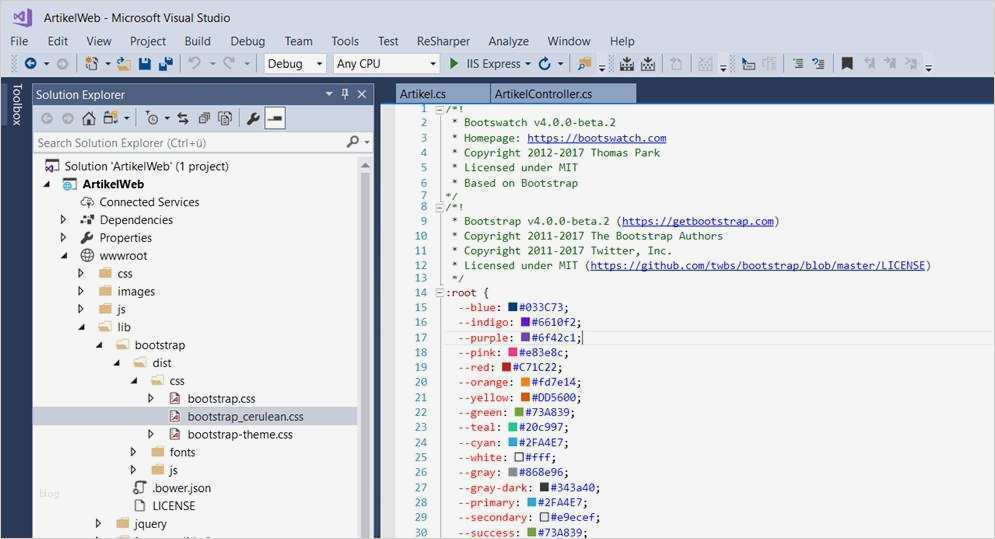
Task: Click the Save All toolbar icon
Action: [x=165, y=64]
